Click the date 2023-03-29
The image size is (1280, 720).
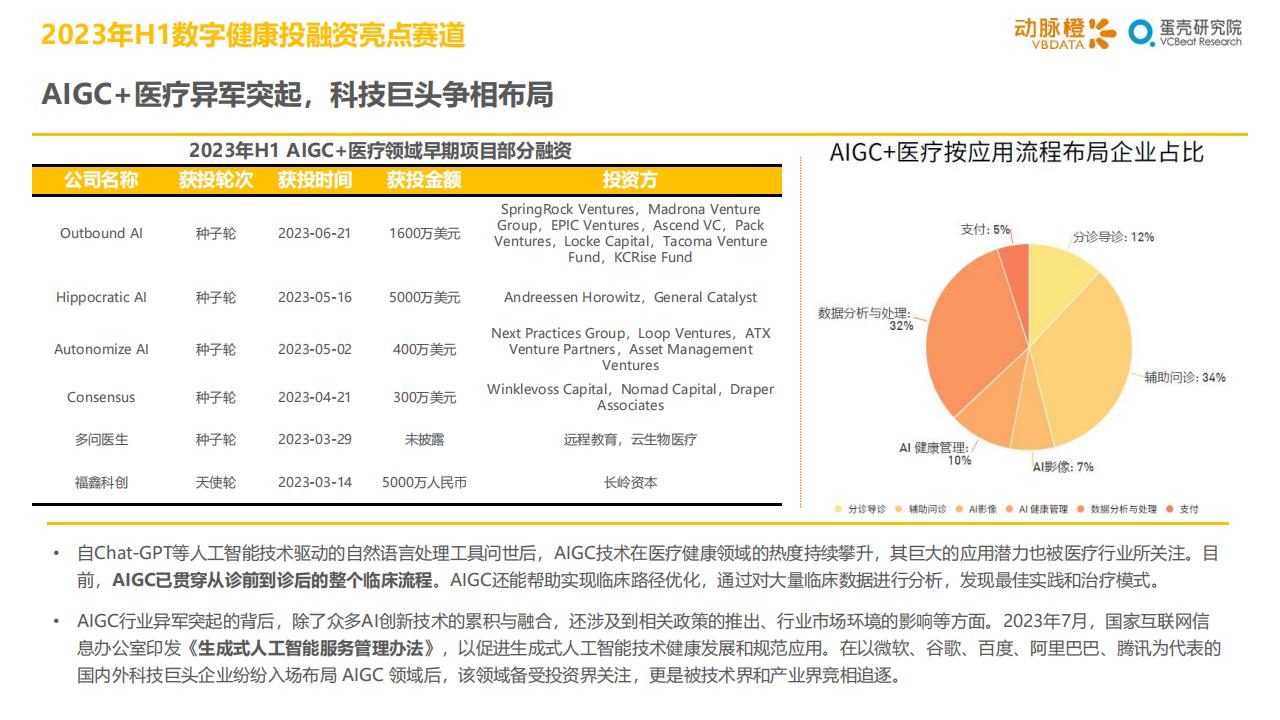315,439
